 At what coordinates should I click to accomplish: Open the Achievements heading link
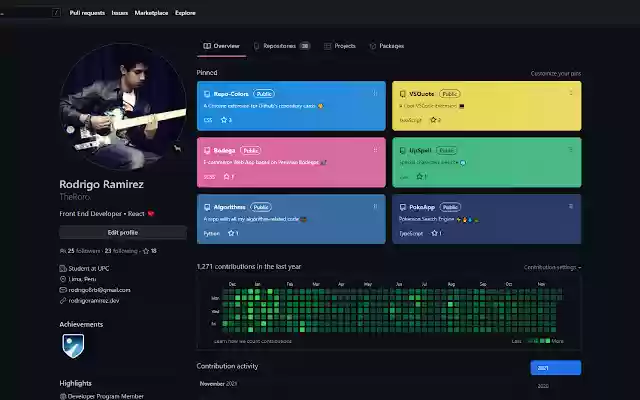click(81, 324)
